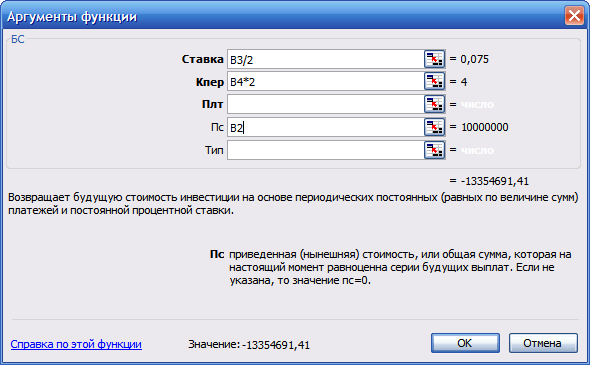Click into the empty Плт field
The width and height of the screenshot is (590, 365).
click(x=325, y=104)
